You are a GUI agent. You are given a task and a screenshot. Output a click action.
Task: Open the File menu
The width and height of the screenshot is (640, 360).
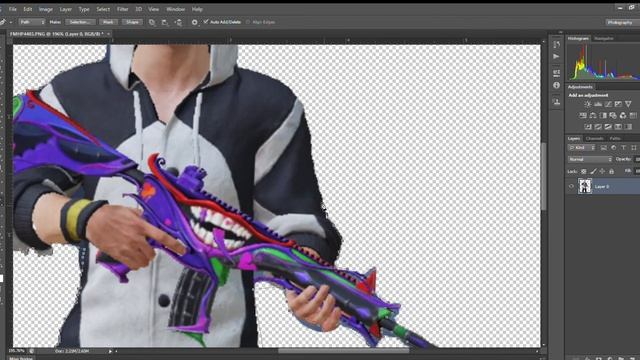click(x=13, y=9)
